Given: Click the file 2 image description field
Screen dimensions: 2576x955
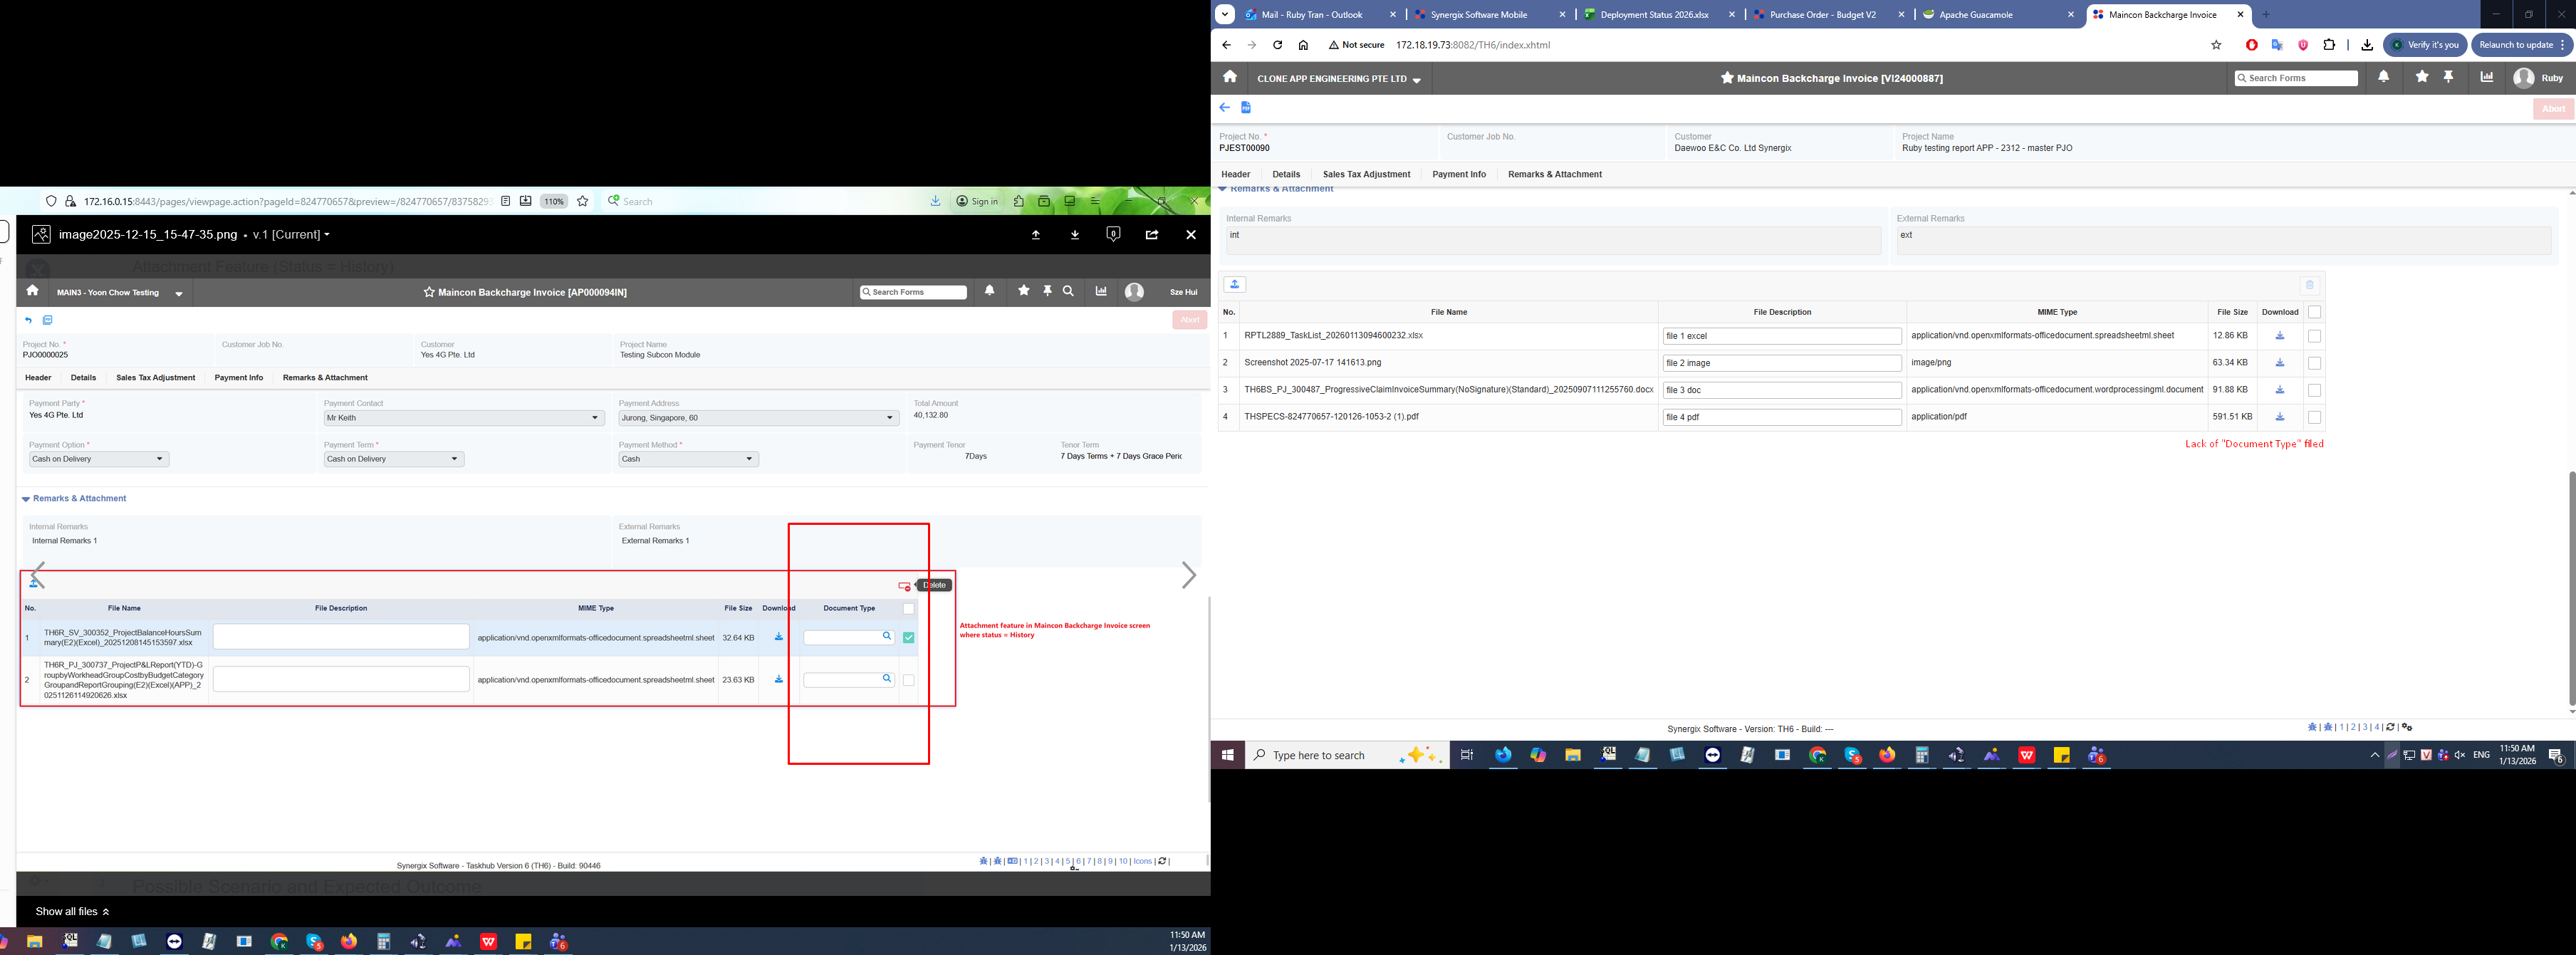Looking at the screenshot, I should [1781, 363].
